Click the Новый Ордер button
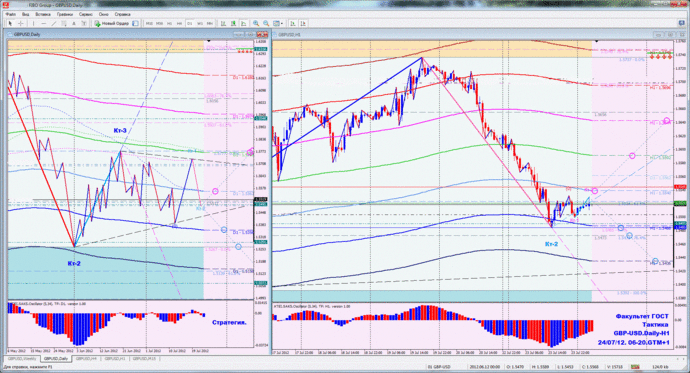The height and width of the screenshot is (373, 690). point(112,23)
